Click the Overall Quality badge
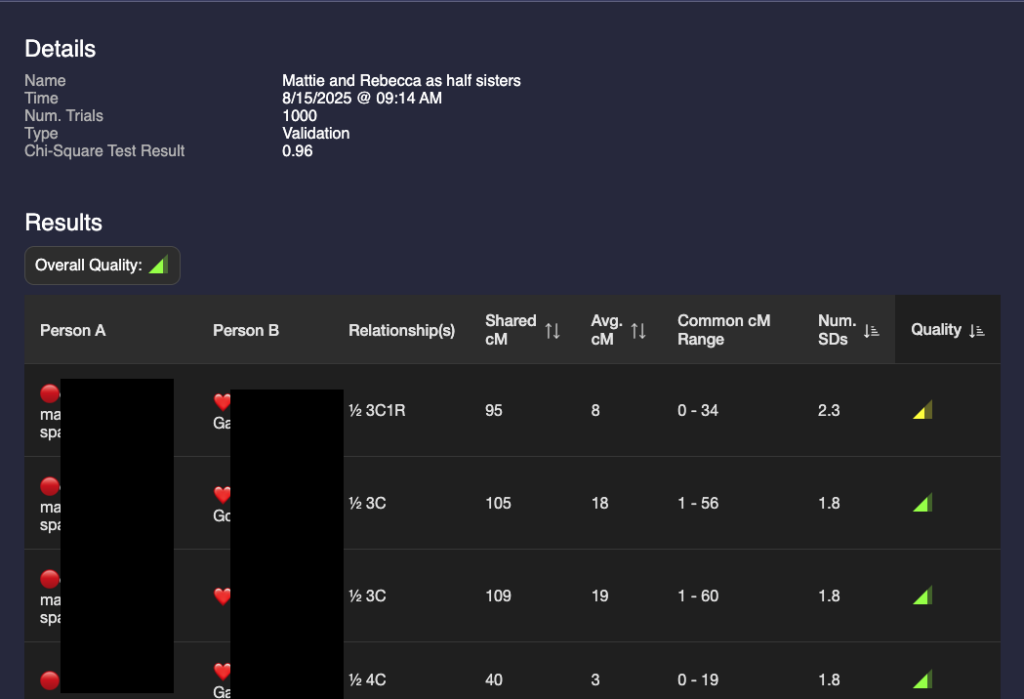This screenshot has width=1024, height=699. (x=102, y=266)
